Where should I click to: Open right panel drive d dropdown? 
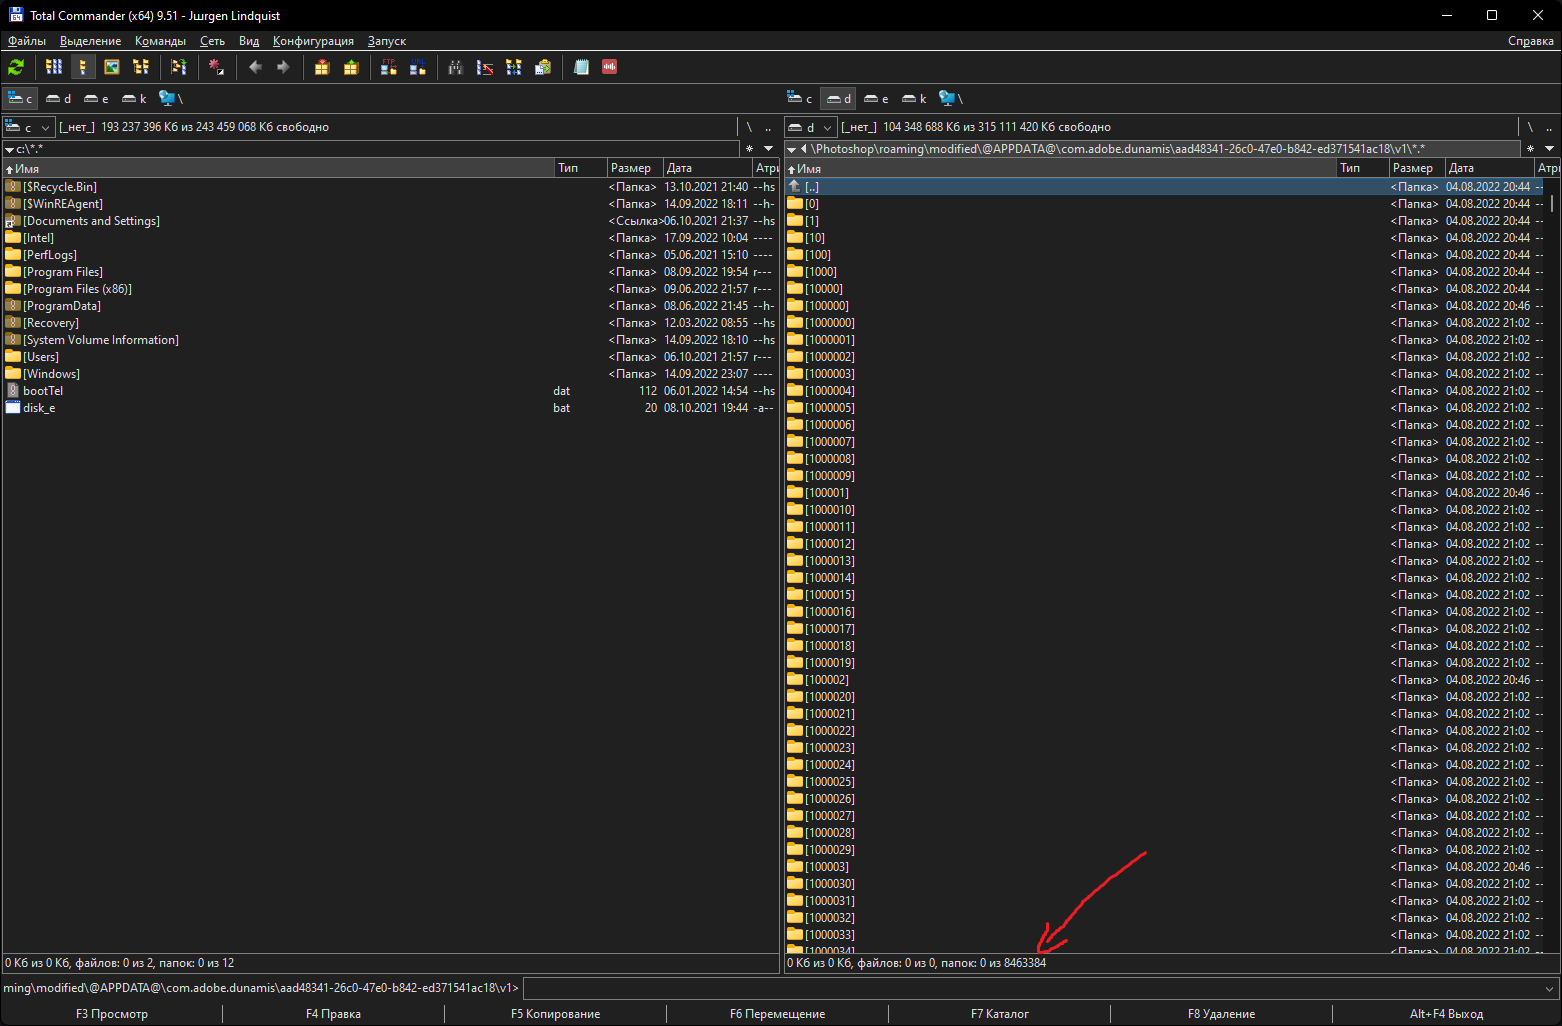tap(810, 127)
